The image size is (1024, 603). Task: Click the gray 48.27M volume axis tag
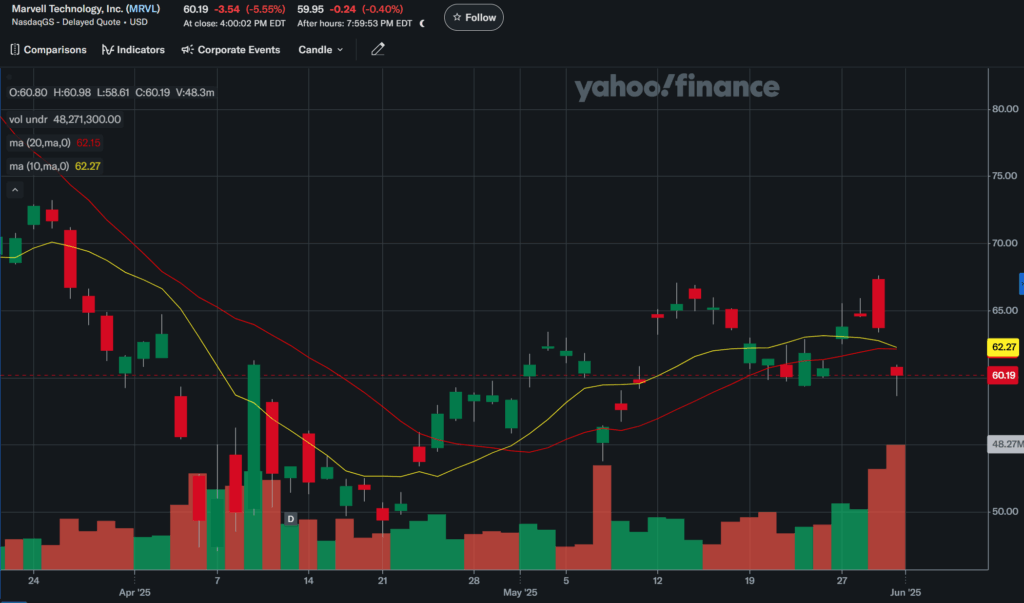tap(1006, 444)
